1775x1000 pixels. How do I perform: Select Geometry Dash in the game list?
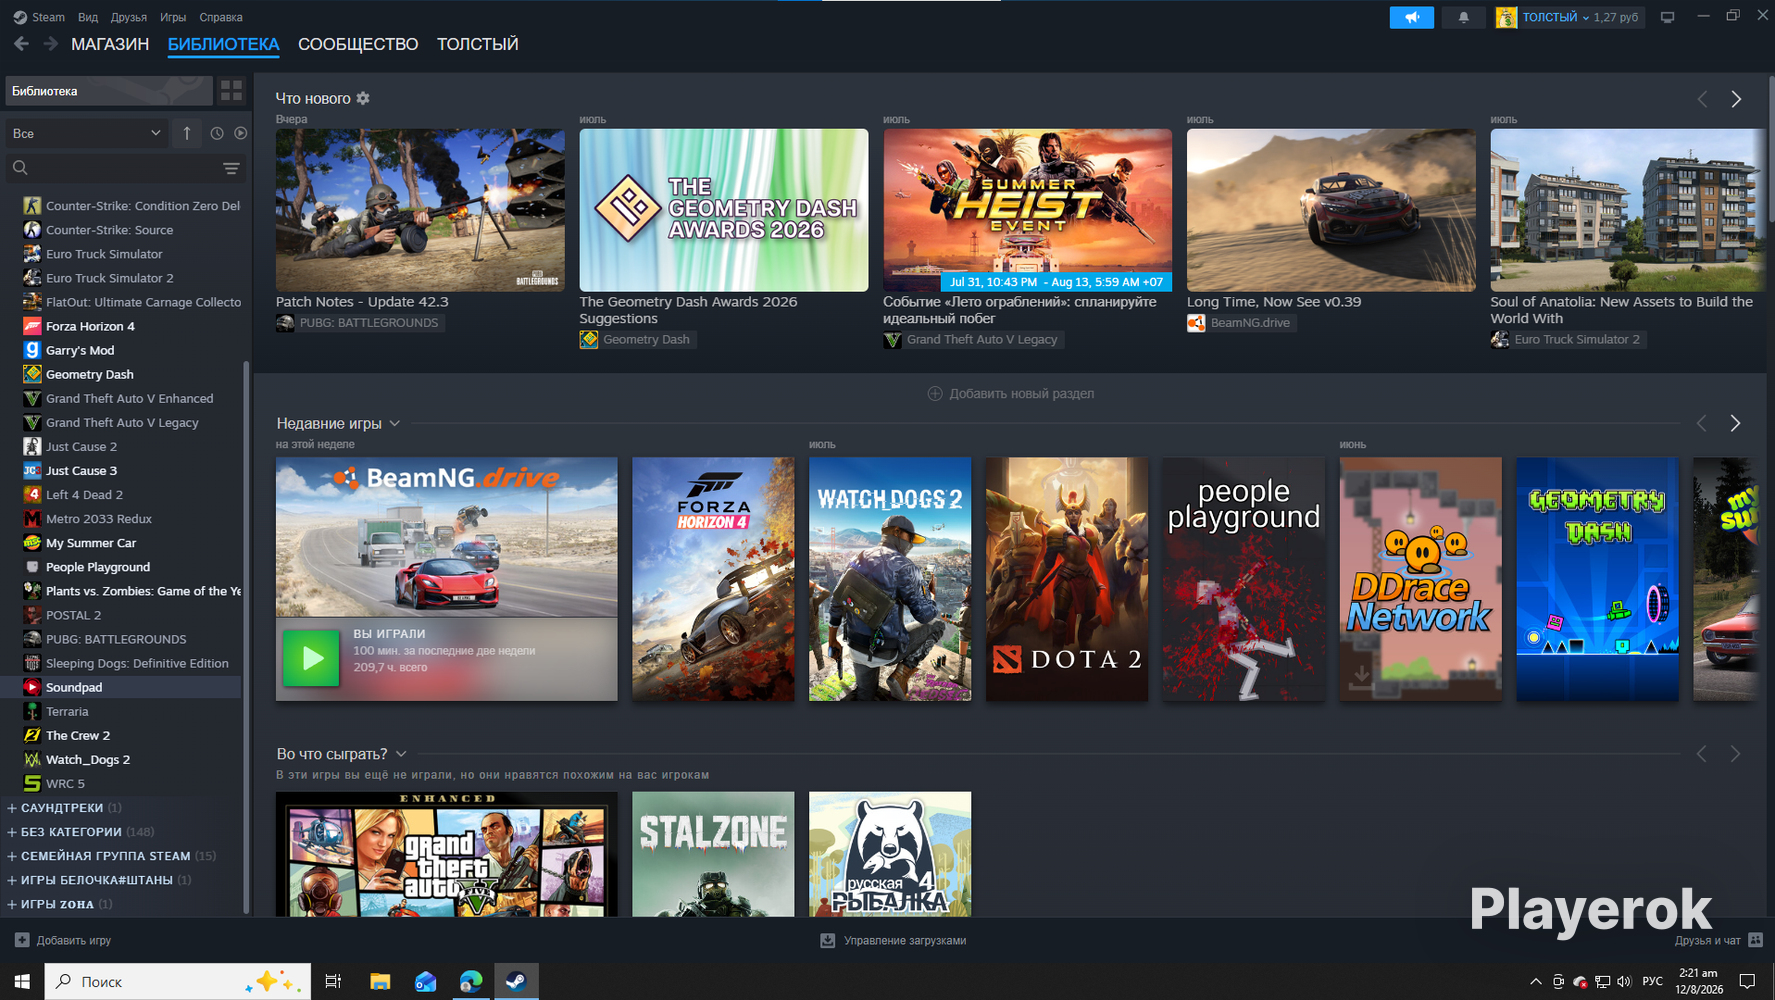click(89, 374)
